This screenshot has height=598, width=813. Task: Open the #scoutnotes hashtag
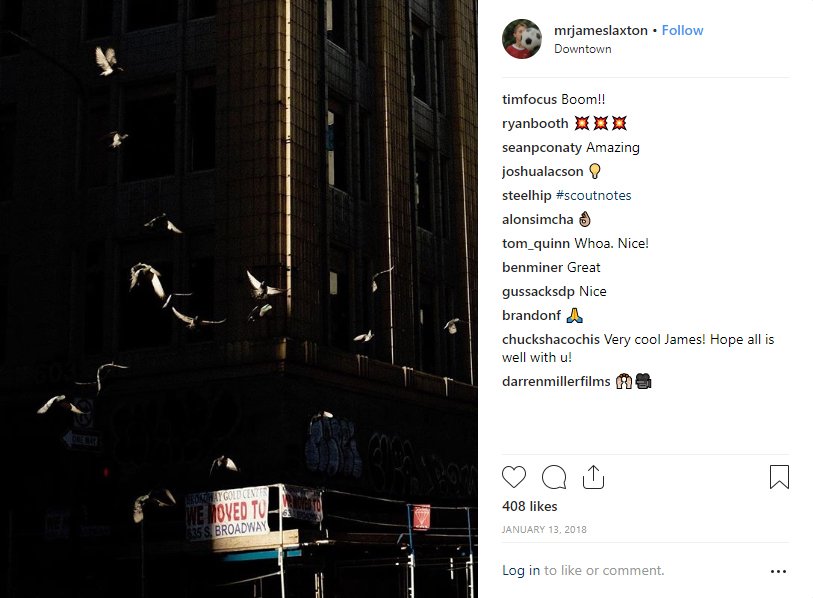pyautogui.click(x=593, y=196)
